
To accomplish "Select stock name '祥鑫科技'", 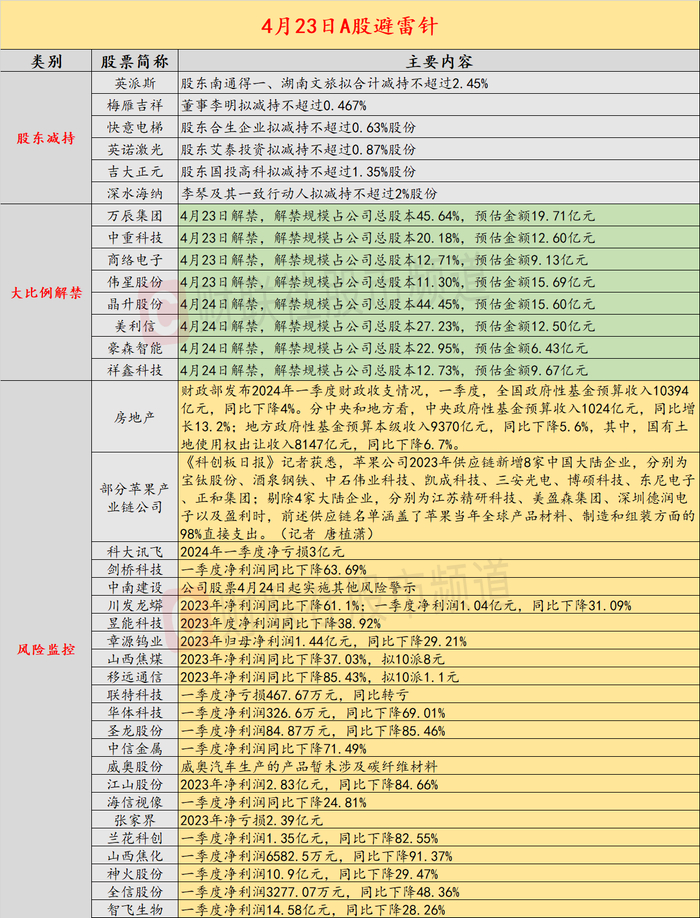I will click(135, 371).
